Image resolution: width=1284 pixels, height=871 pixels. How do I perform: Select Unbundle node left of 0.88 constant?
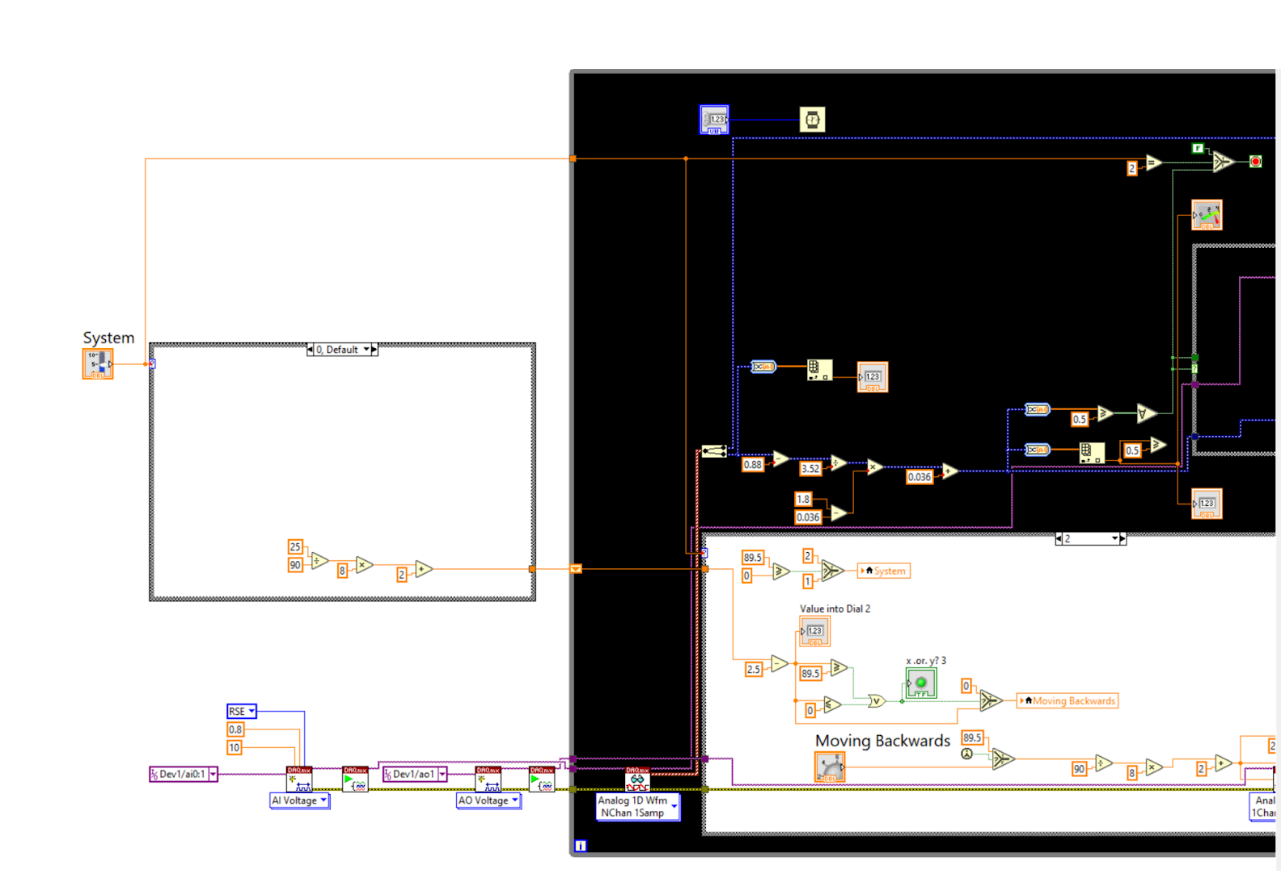pyautogui.click(x=714, y=452)
